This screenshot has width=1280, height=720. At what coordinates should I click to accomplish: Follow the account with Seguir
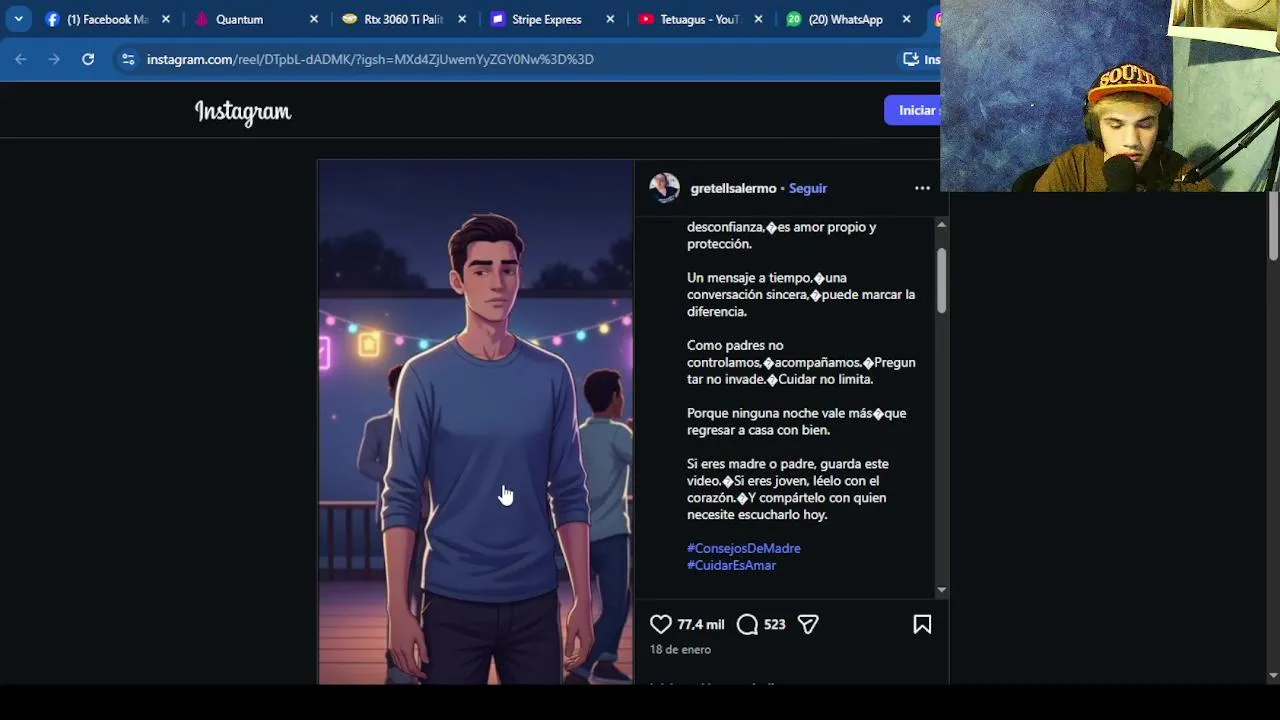tap(808, 188)
